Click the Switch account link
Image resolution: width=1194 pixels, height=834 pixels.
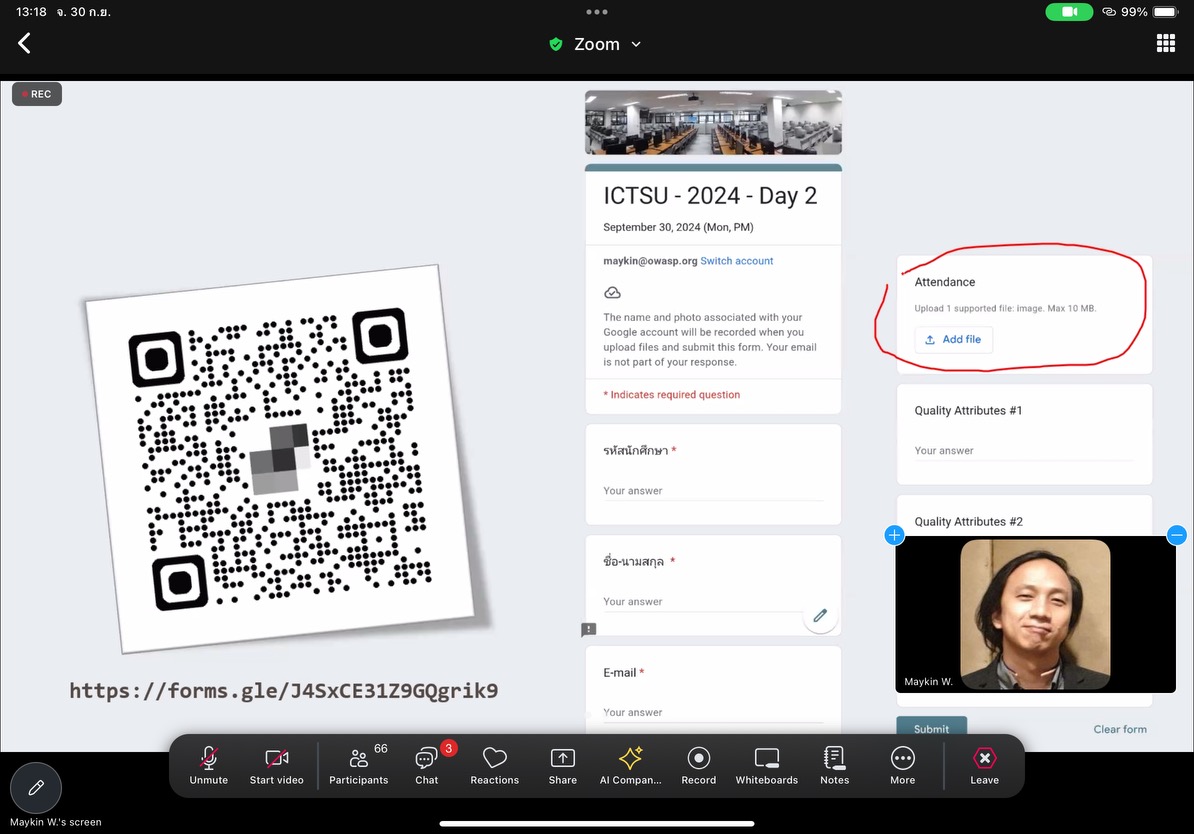click(736, 261)
